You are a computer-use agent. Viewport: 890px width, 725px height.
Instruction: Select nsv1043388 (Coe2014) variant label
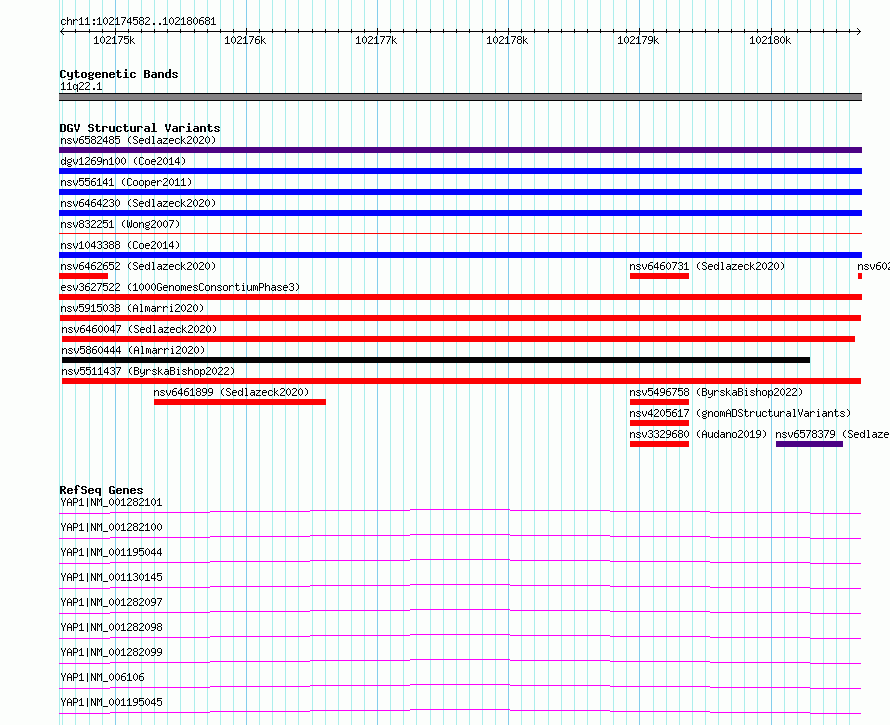click(120, 245)
